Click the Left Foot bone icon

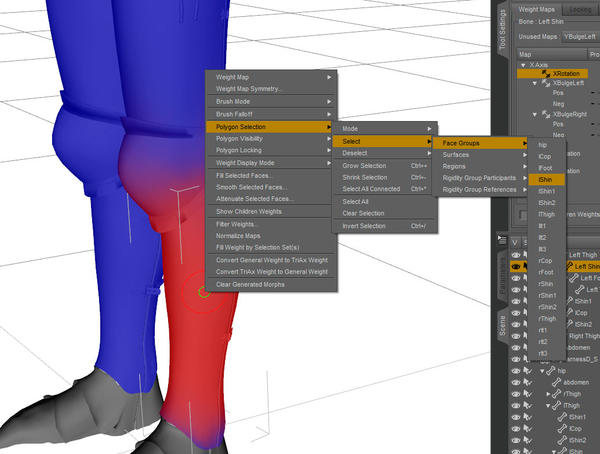(574, 278)
